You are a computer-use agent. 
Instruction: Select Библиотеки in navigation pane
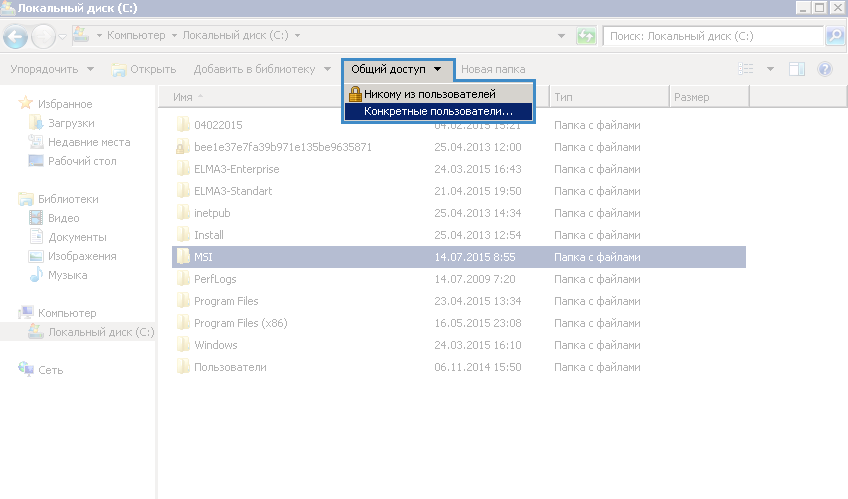click(x=68, y=199)
